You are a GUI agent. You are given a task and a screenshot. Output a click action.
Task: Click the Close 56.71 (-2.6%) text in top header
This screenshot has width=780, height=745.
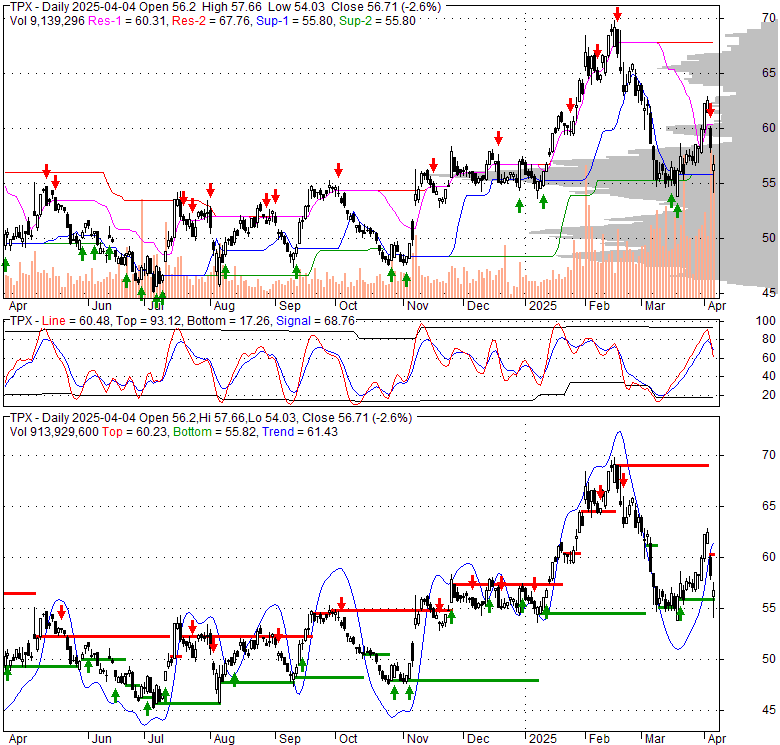click(x=386, y=7)
